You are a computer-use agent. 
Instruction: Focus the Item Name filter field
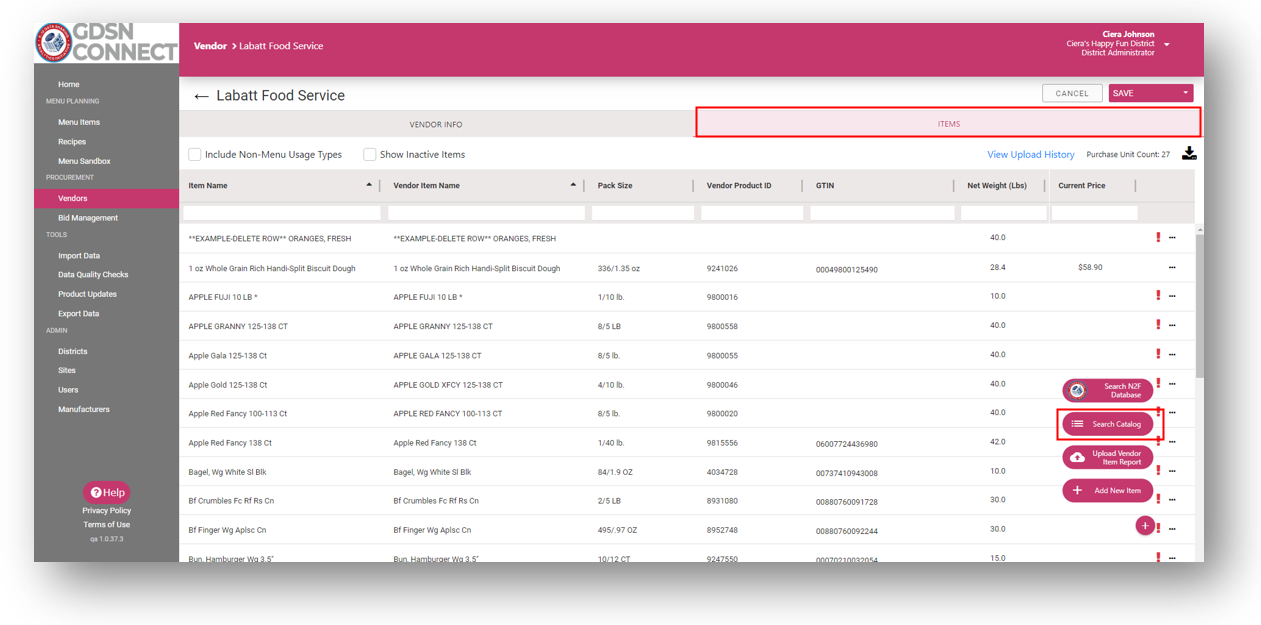pyautogui.click(x=282, y=213)
